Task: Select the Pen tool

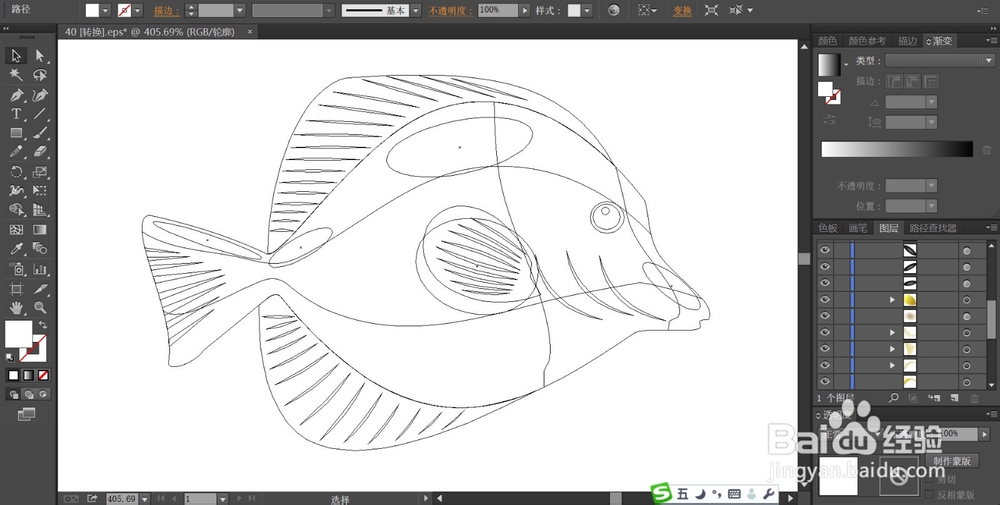Action: (16, 95)
